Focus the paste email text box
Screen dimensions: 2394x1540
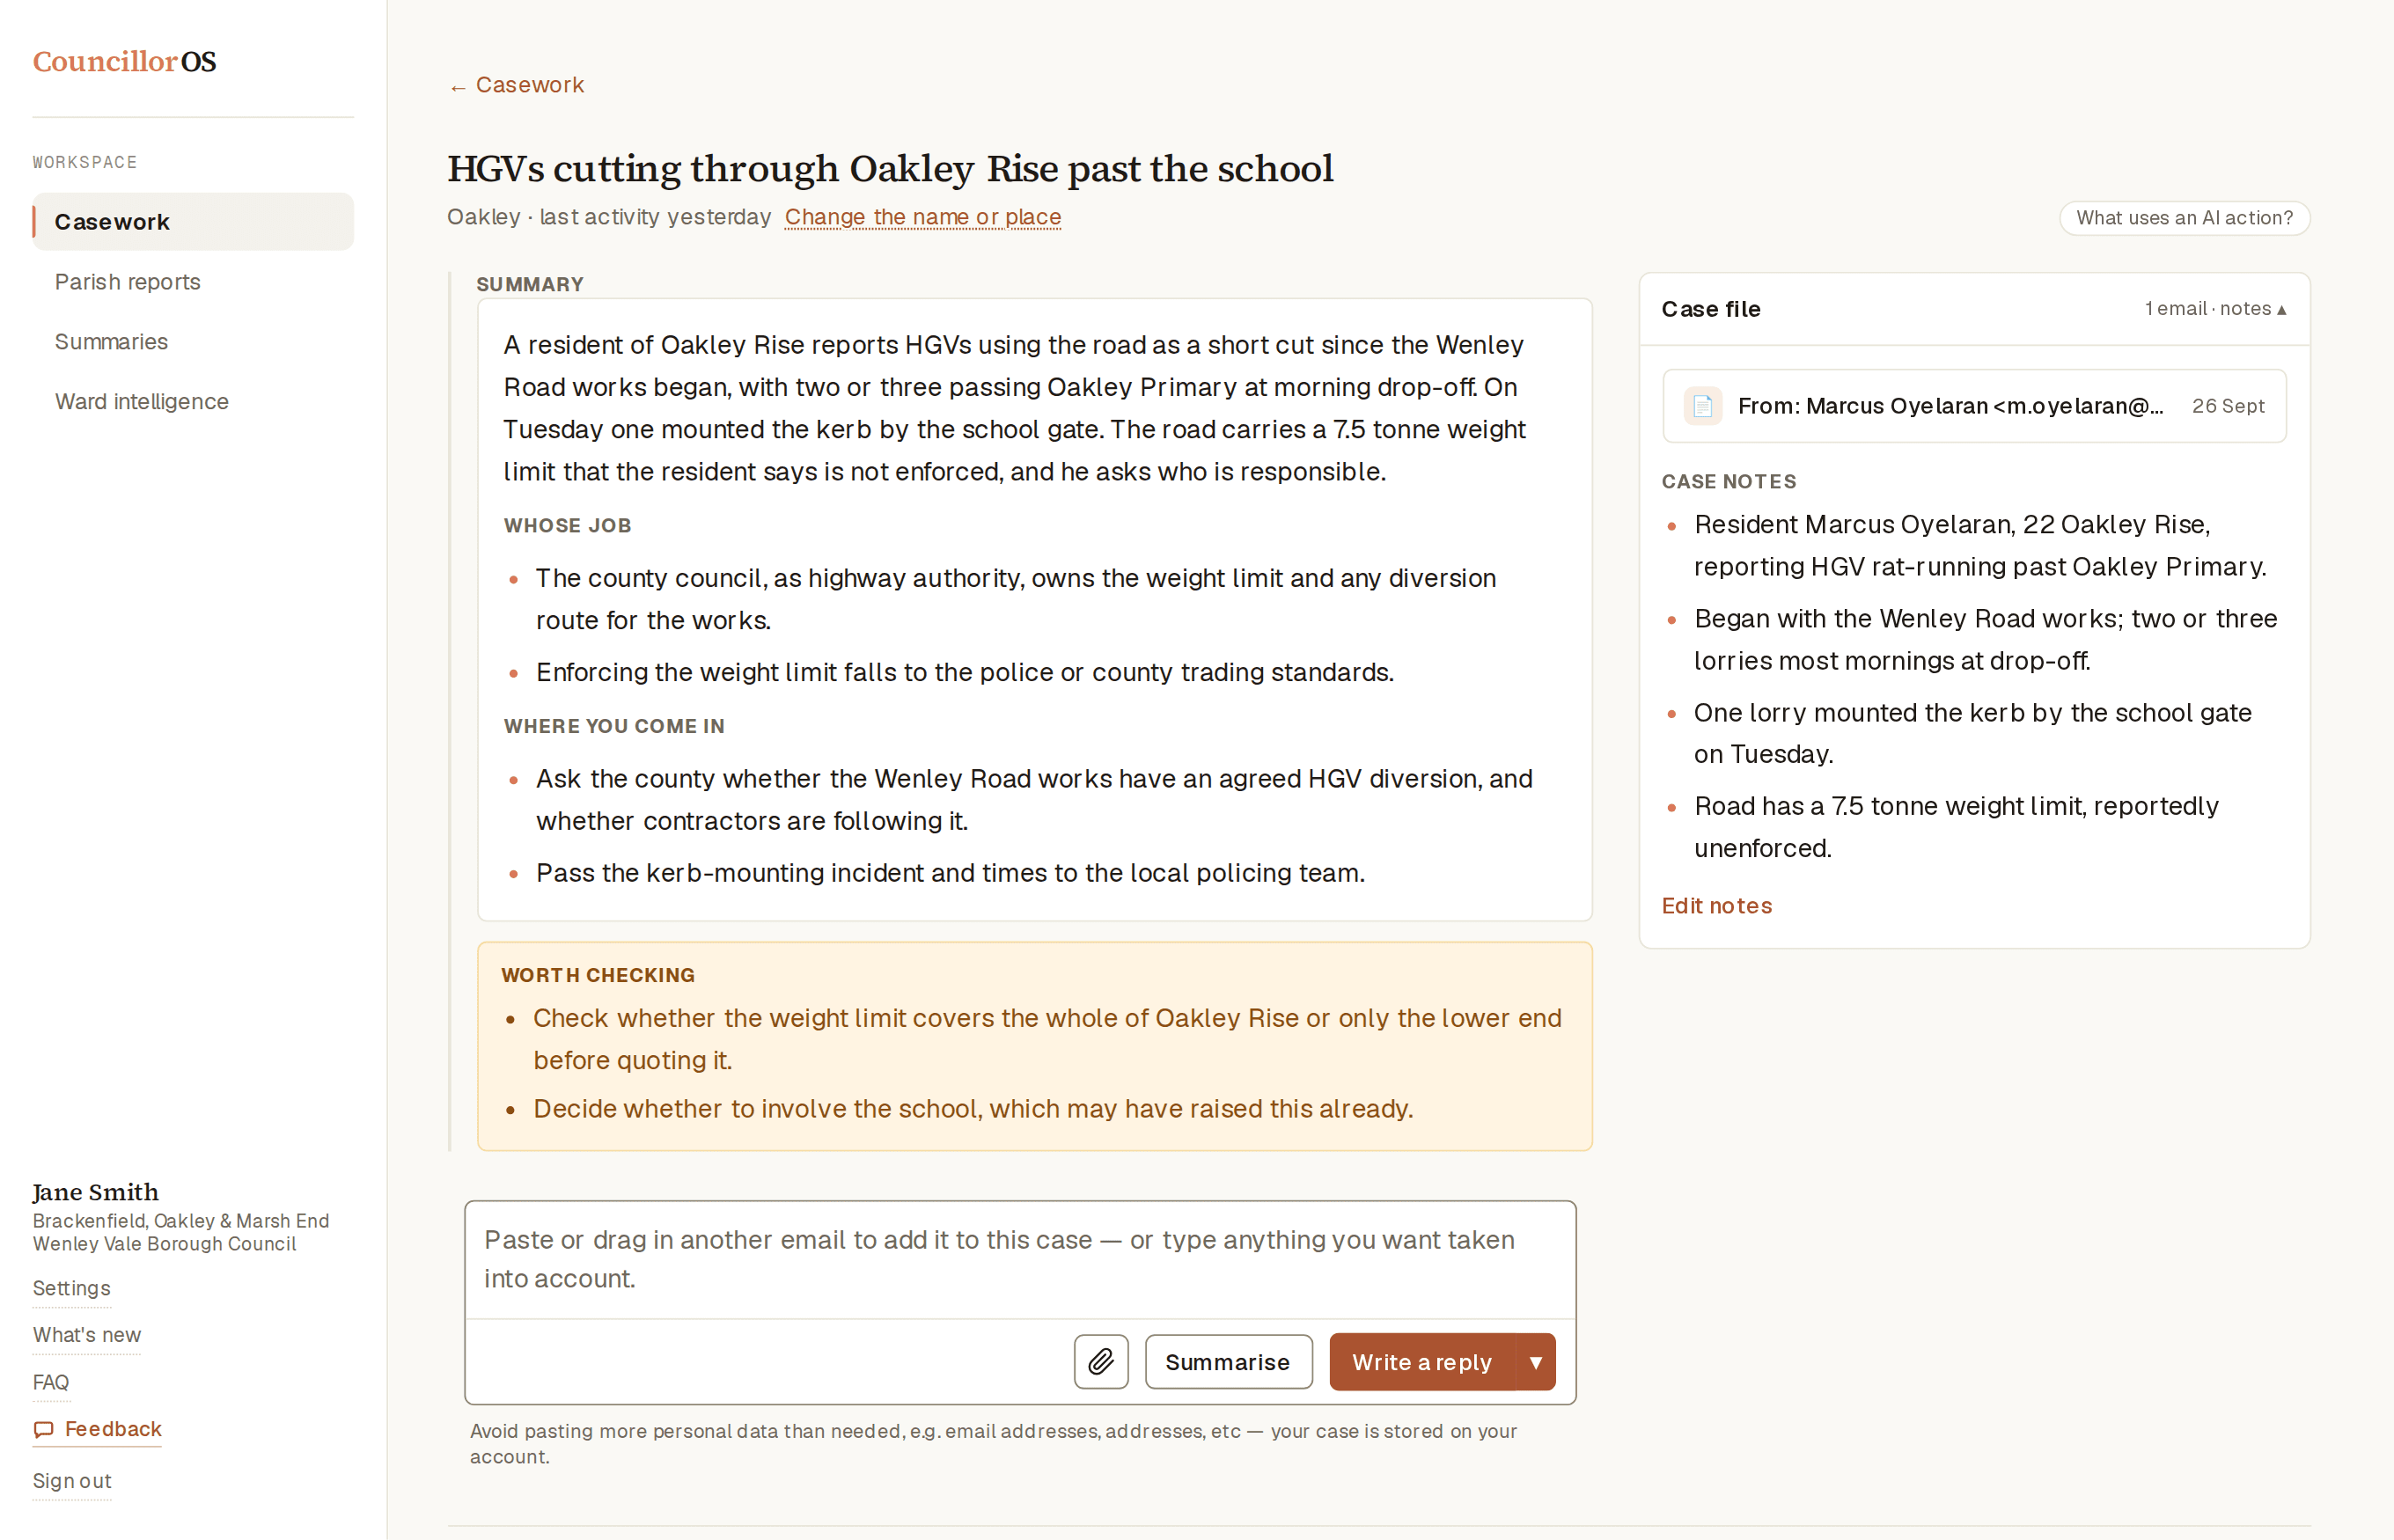1020,1260
